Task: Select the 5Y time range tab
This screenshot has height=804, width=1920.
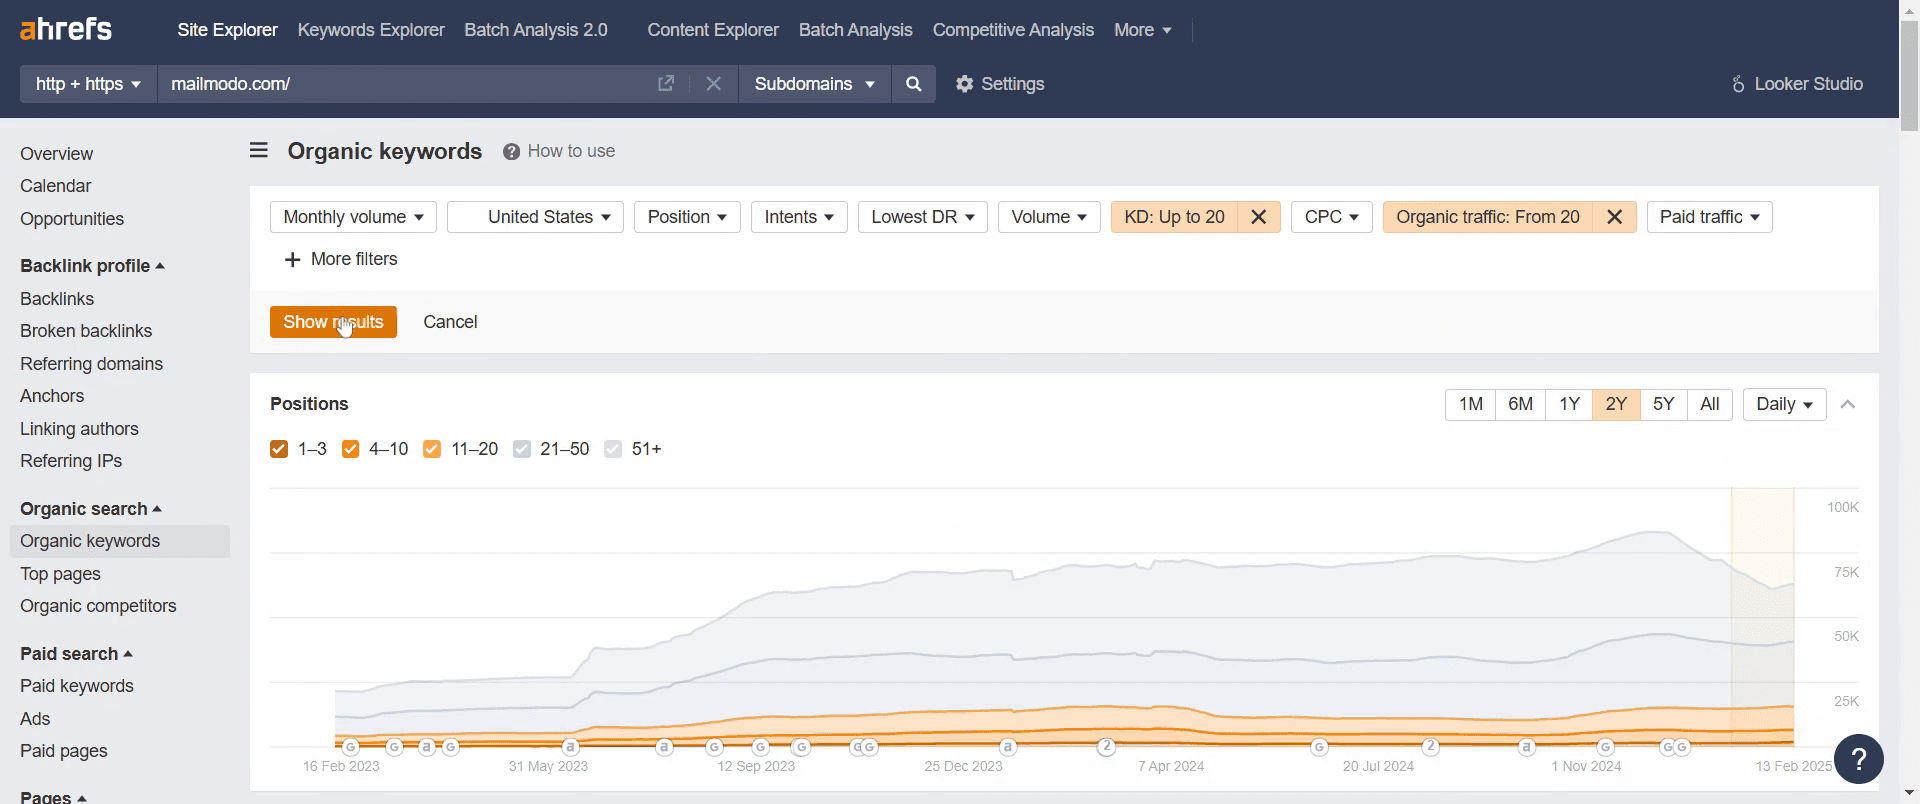Action: [1663, 404]
